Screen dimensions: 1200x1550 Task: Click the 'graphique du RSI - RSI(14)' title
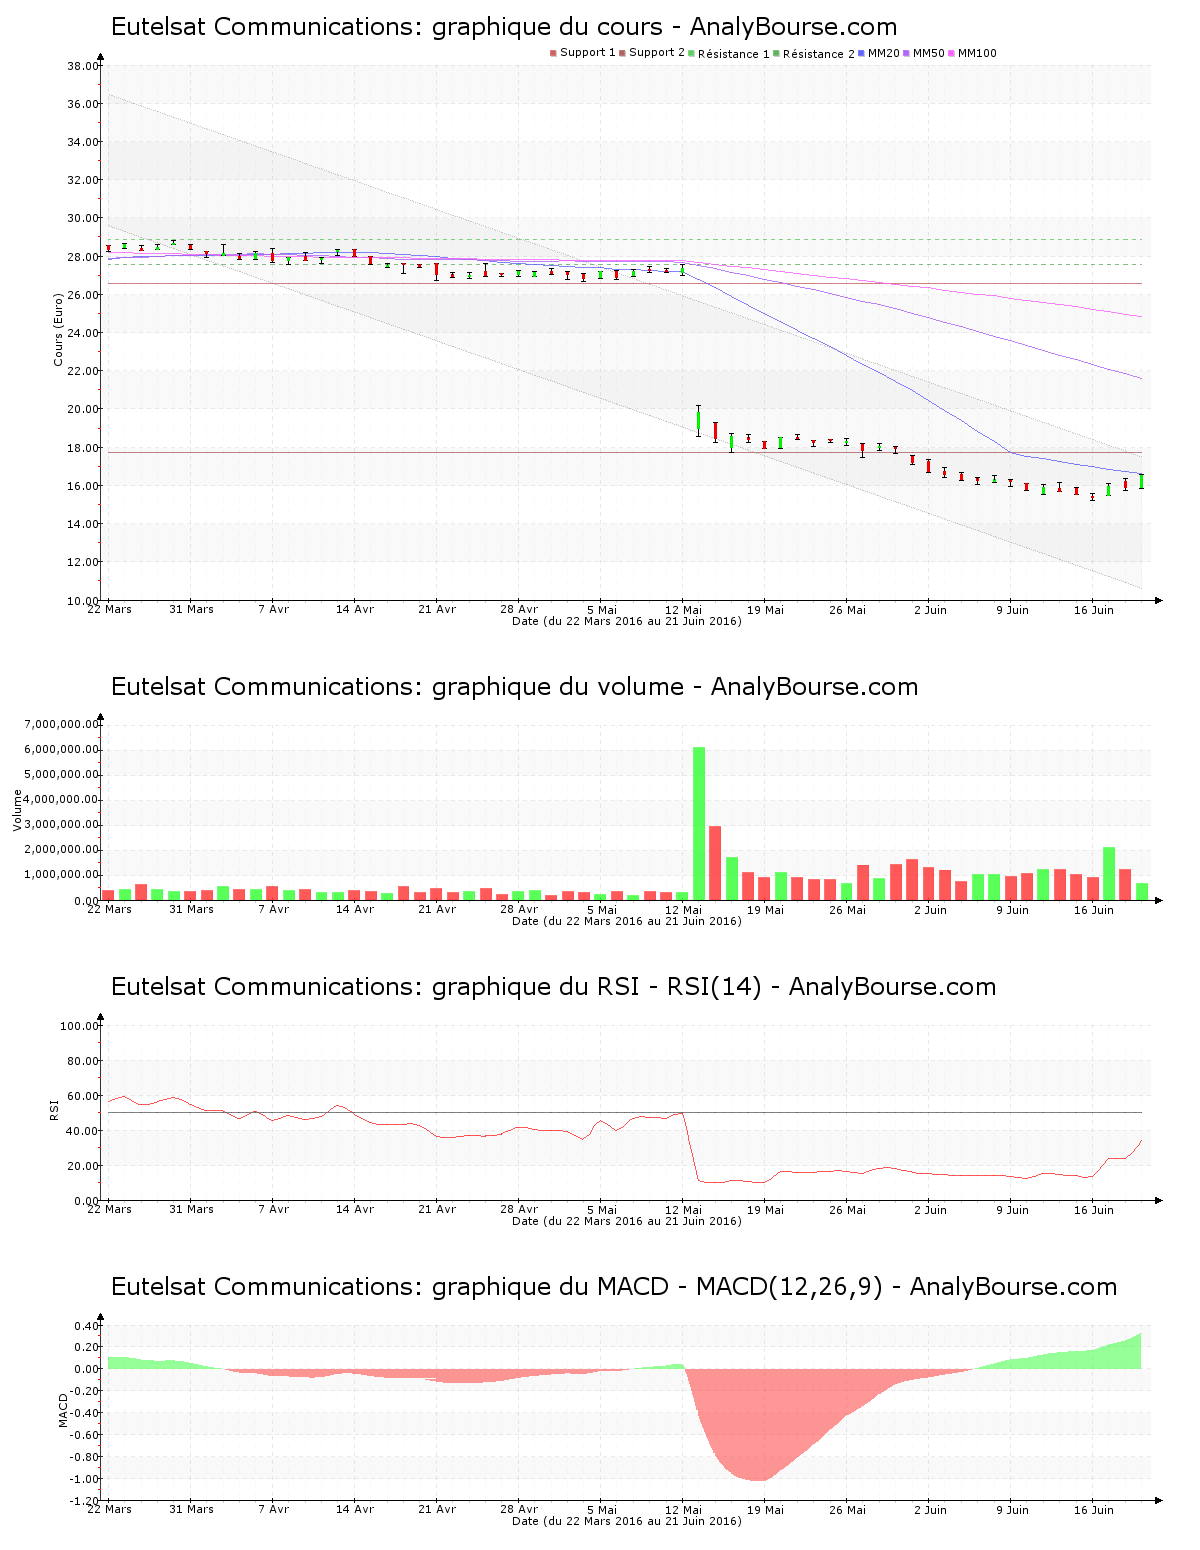553,987
